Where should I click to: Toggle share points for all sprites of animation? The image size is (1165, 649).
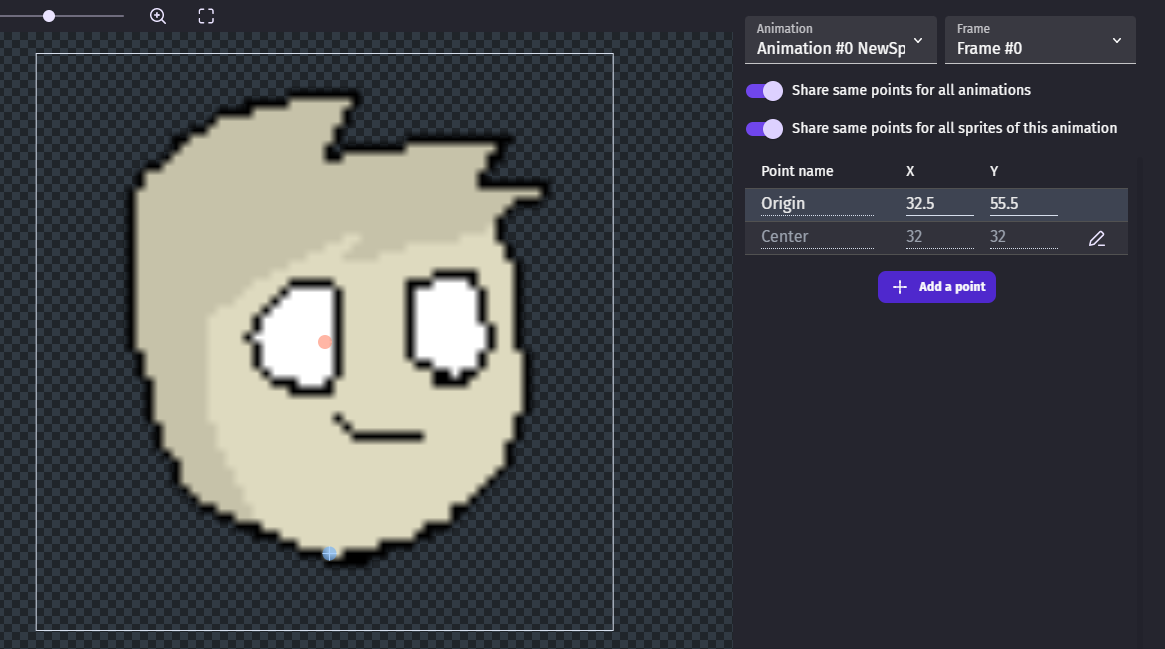coord(764,128)
